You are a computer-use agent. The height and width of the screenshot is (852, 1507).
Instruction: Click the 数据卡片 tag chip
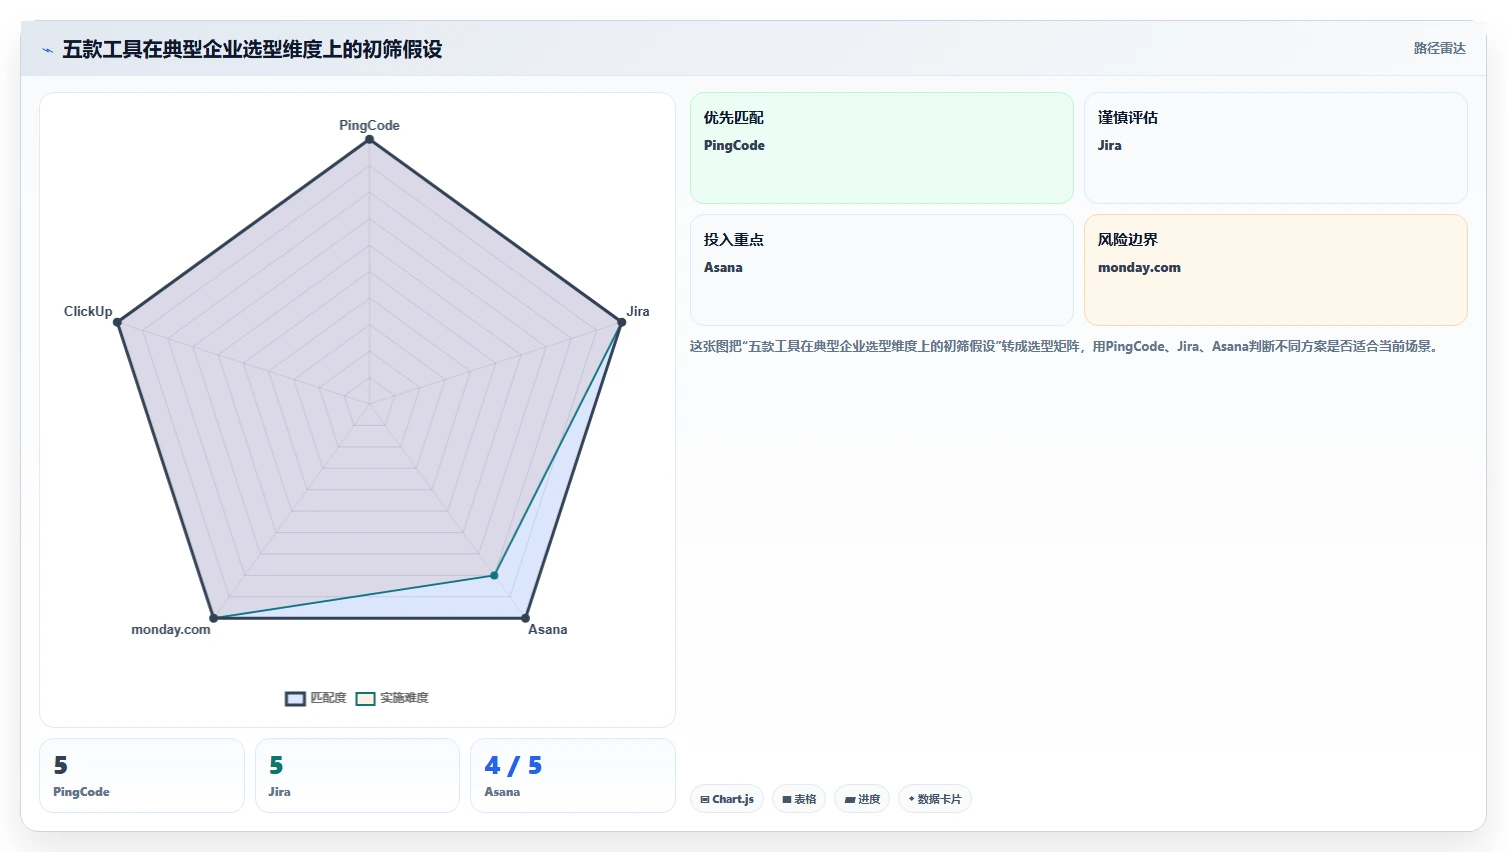[x=935, y=799]
